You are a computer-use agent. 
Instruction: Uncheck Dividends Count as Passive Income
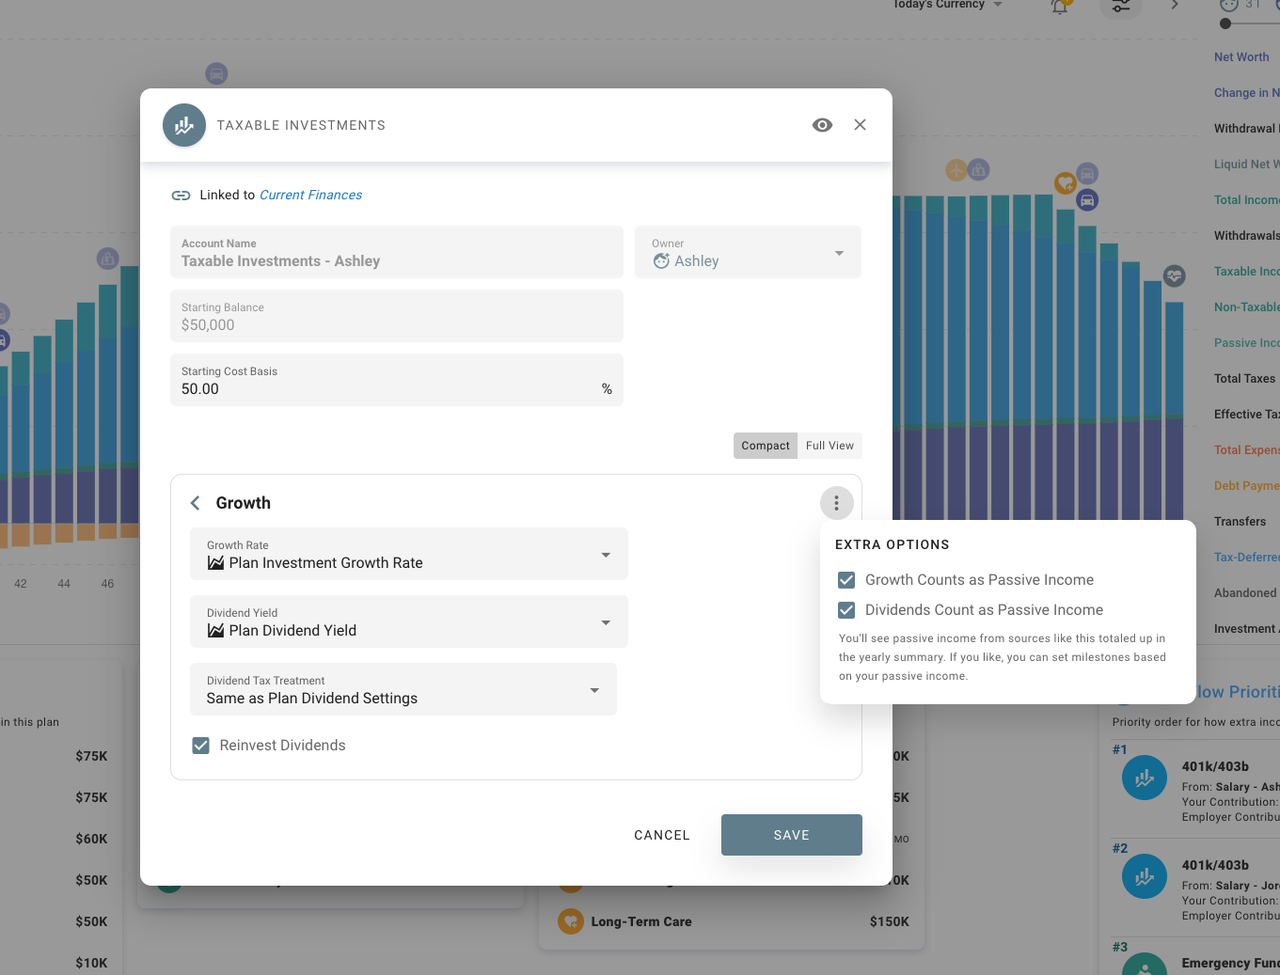847,610
